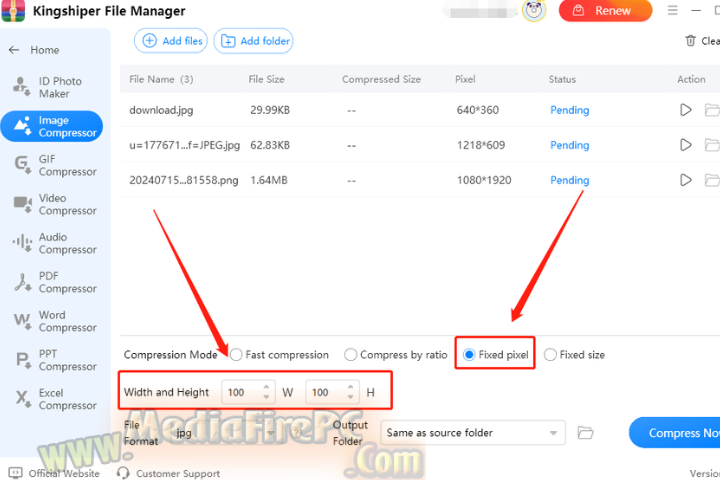Screen dimensions: 720x480
Task: Click the Compressed Size column header
Action: pyautogui.click(x=381, y=79)
